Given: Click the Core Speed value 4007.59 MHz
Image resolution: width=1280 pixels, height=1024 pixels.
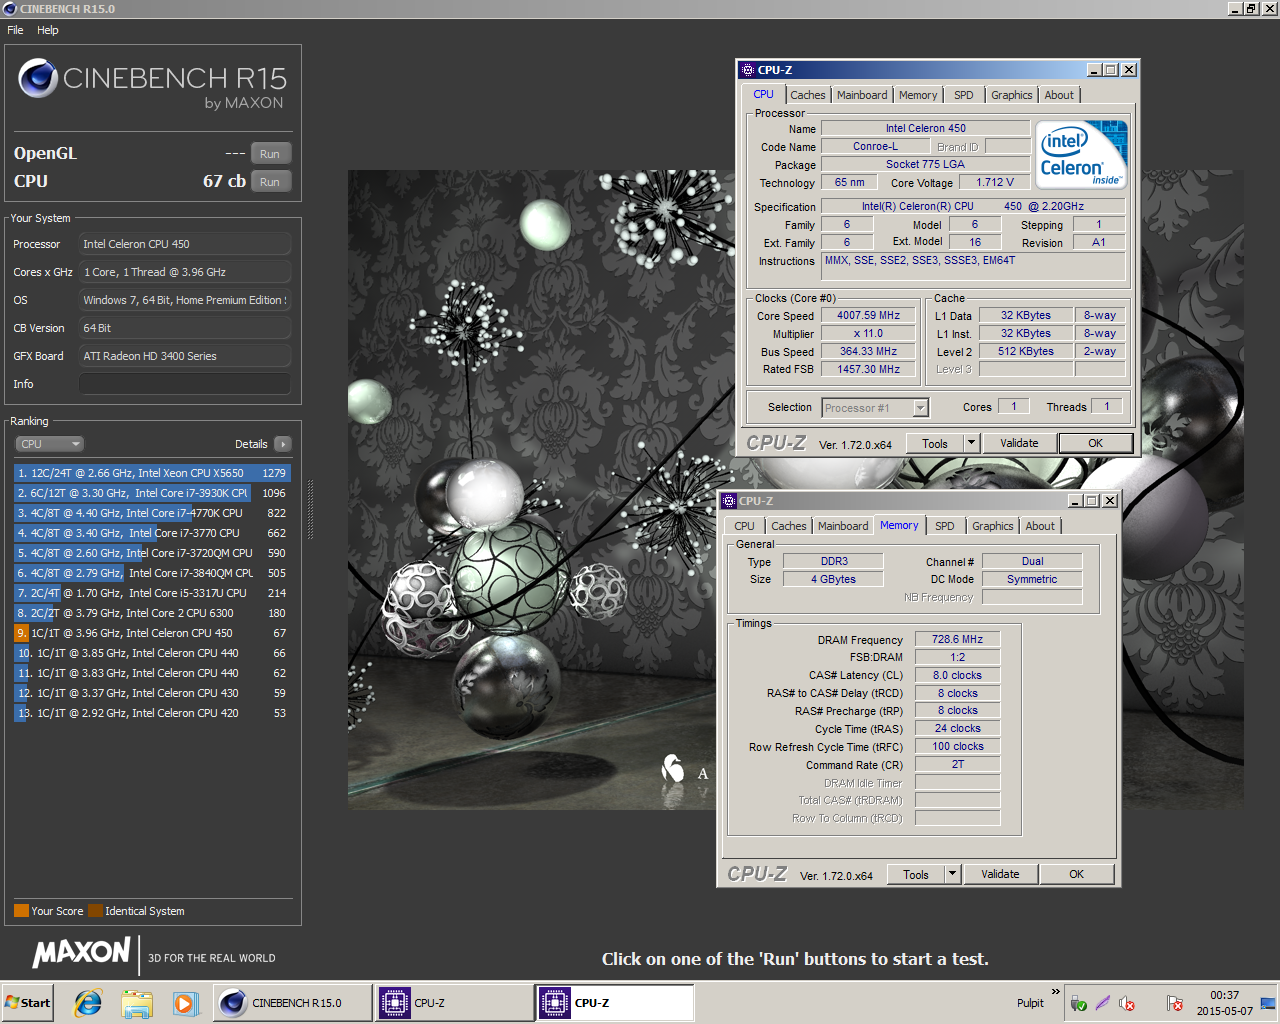Looking at the screenshot, I should (868, 315).
